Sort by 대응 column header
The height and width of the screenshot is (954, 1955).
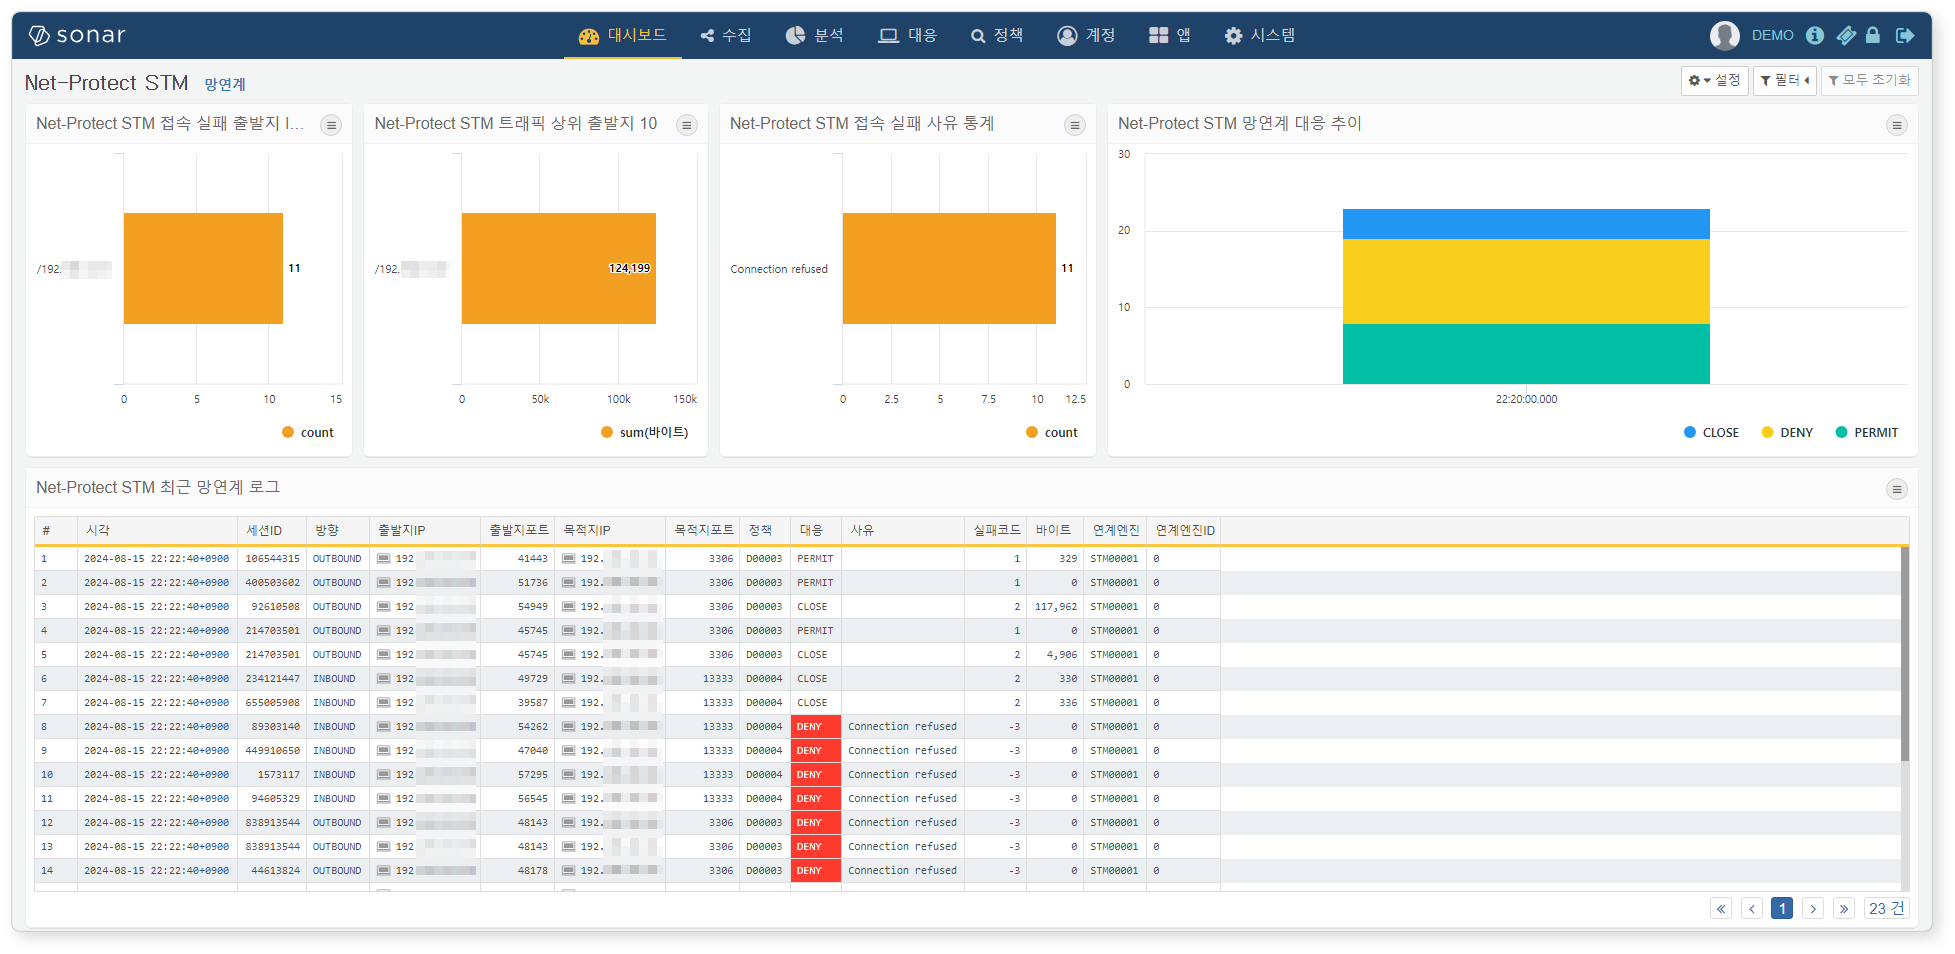click(816, 530)
